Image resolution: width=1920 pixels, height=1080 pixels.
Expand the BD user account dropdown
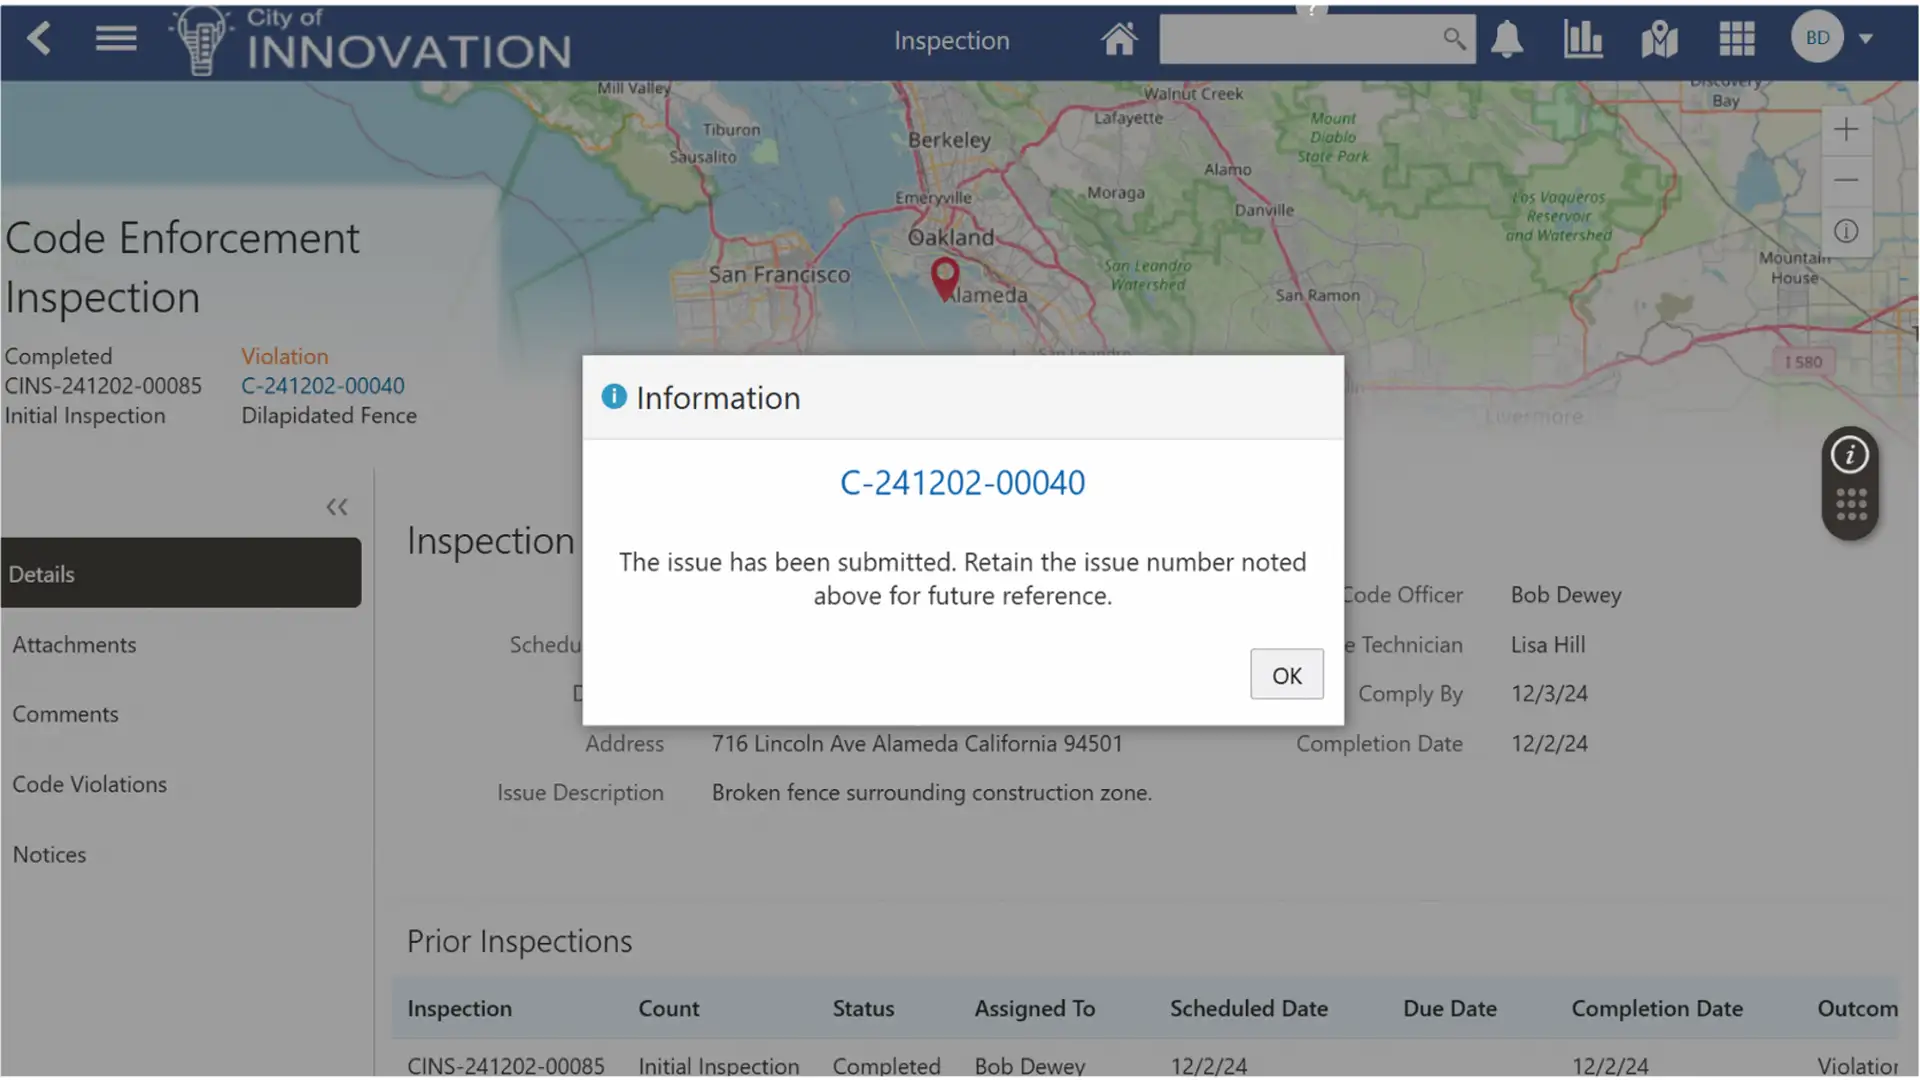[1865, 39]
